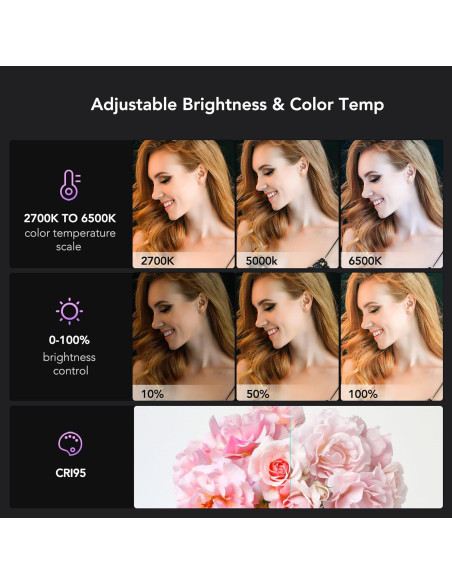This screenshot has height=584, width=452.
Task: Click the 2700K label on first portrait
Action: pos(157,261)
